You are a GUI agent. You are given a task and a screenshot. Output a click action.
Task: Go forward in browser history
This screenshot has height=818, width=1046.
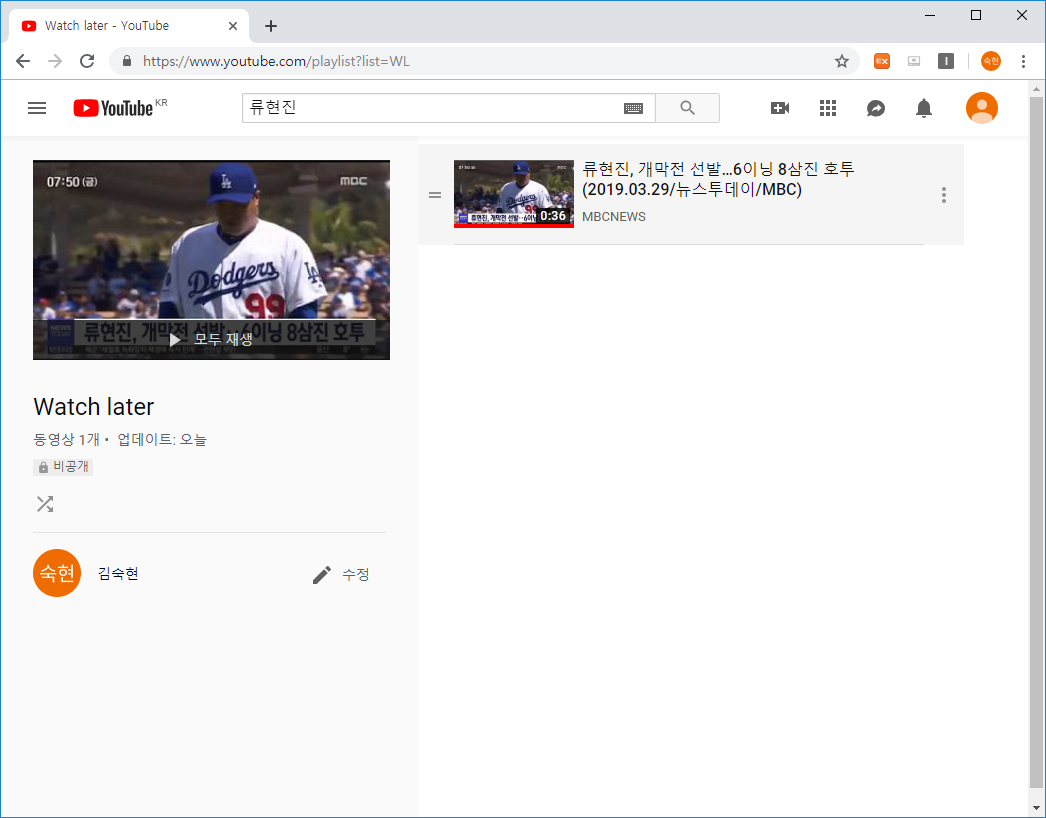55,61
